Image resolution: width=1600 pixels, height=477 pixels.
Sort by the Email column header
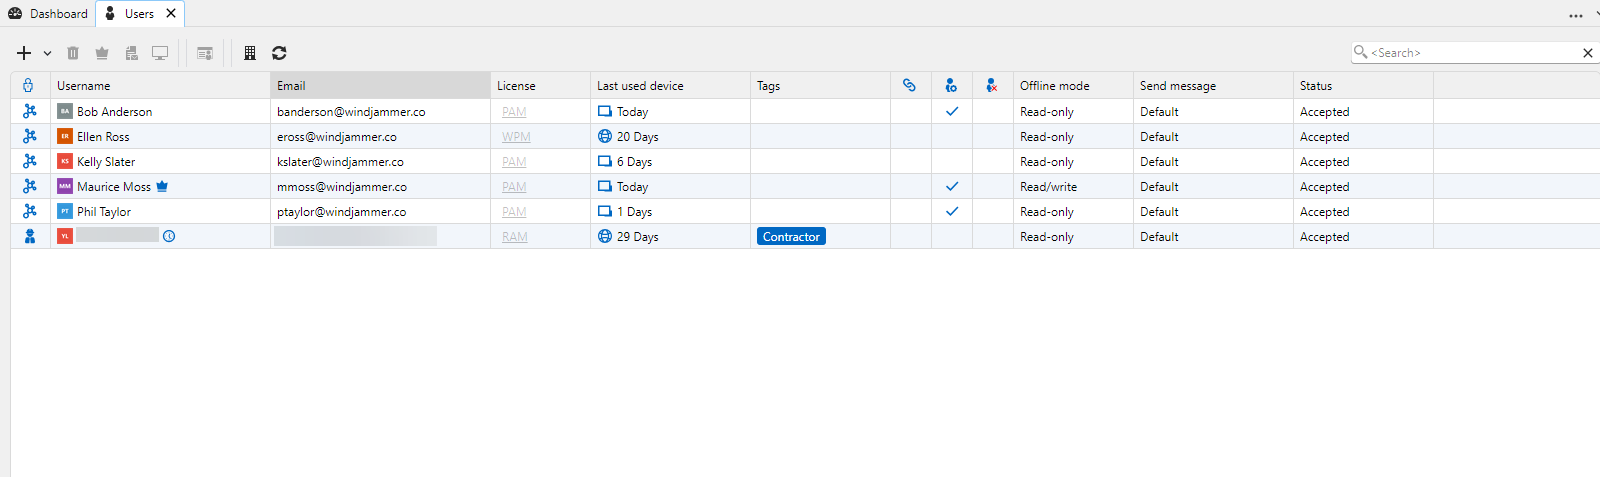[x=380, y=86]
